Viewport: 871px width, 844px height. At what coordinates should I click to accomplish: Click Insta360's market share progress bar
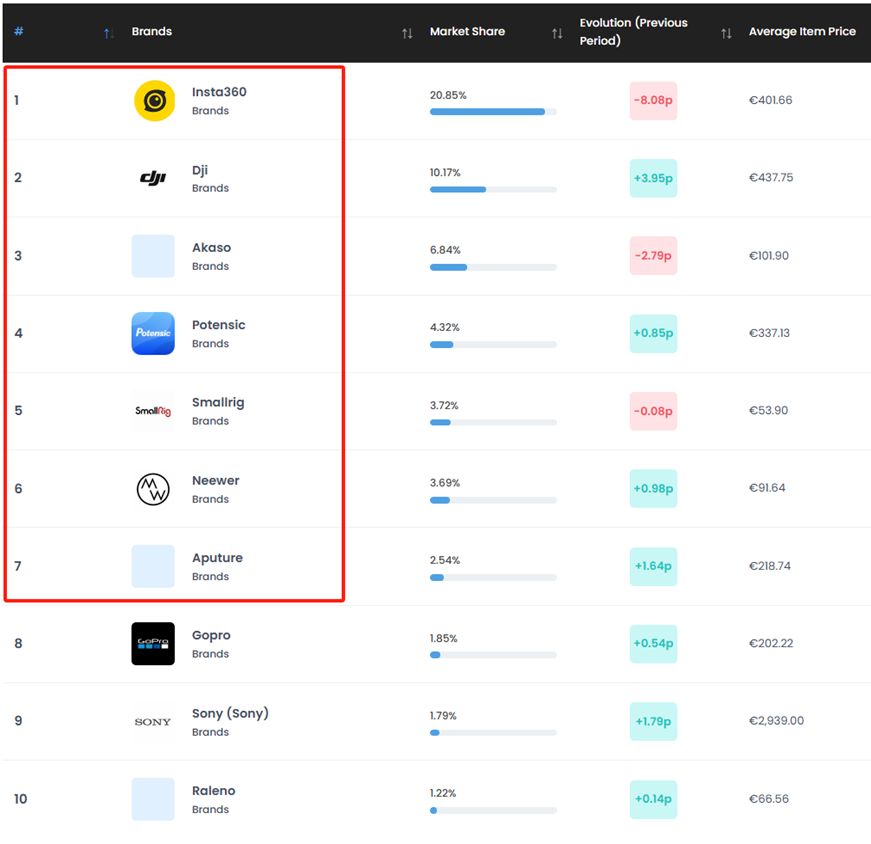(x=493, y=112)
